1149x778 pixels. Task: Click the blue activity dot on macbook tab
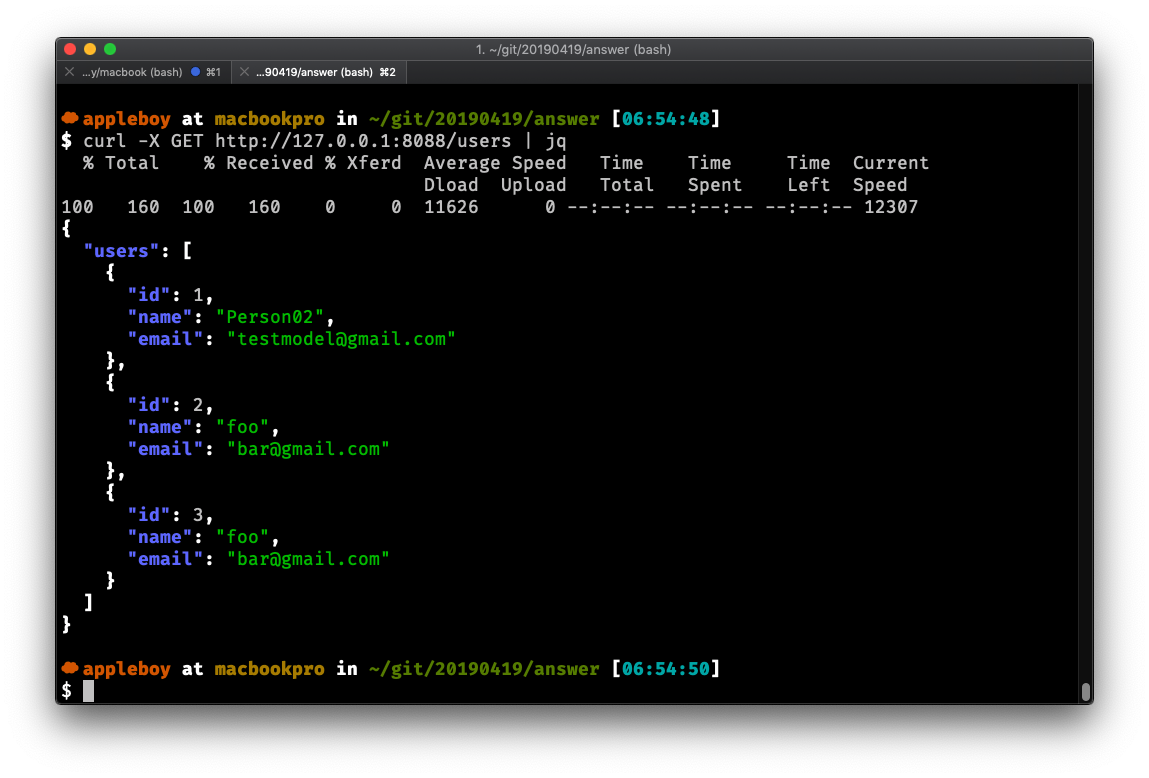[196, 72]
